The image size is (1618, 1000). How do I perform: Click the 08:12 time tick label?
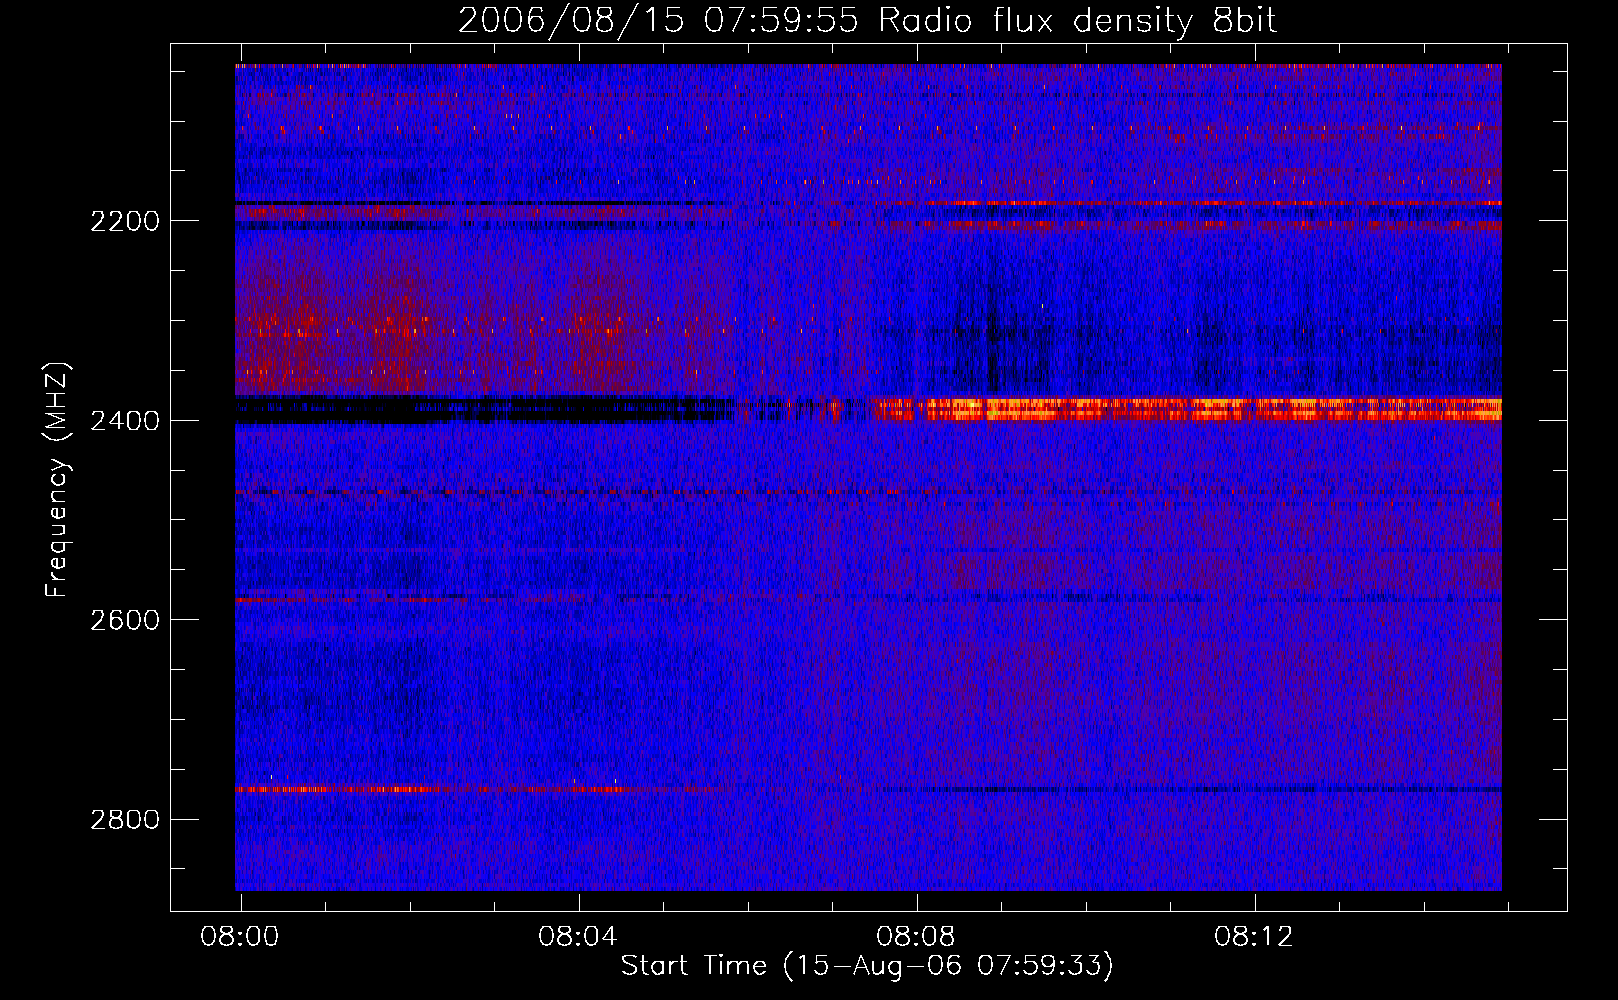pyautogui.click(x=1254, y=937)
